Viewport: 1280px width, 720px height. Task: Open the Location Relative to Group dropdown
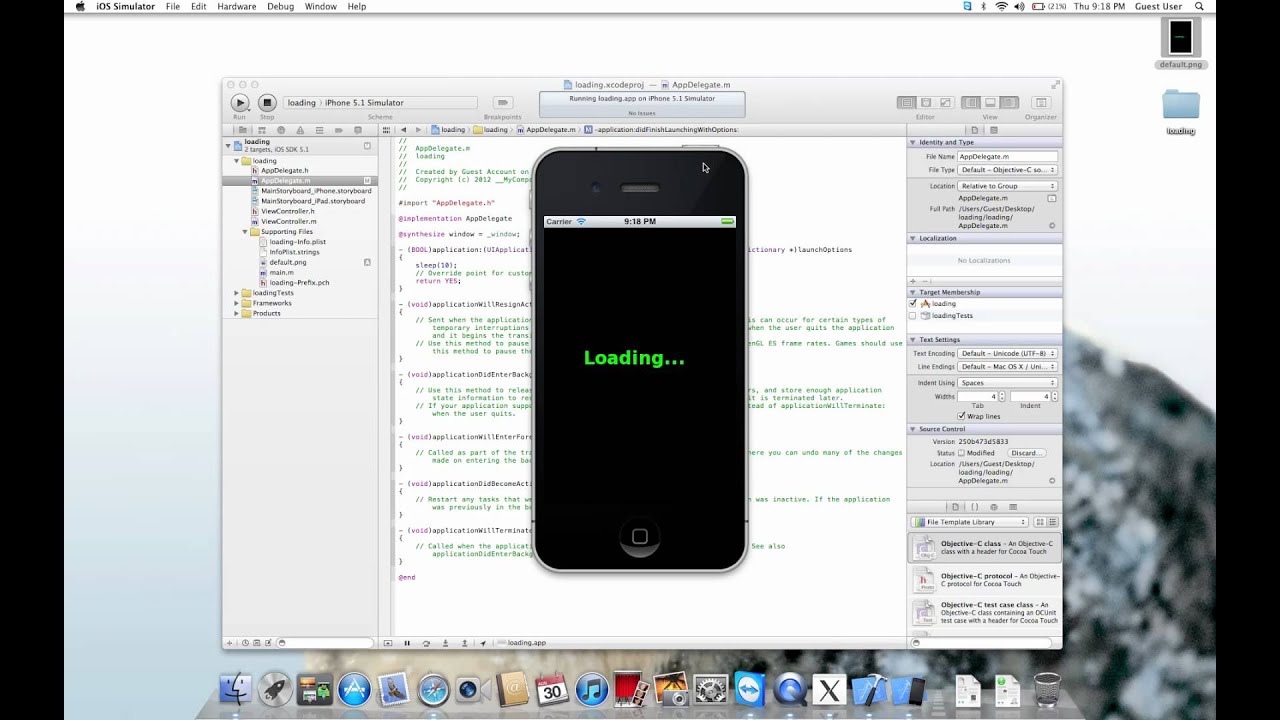(x=1007, y=186)
